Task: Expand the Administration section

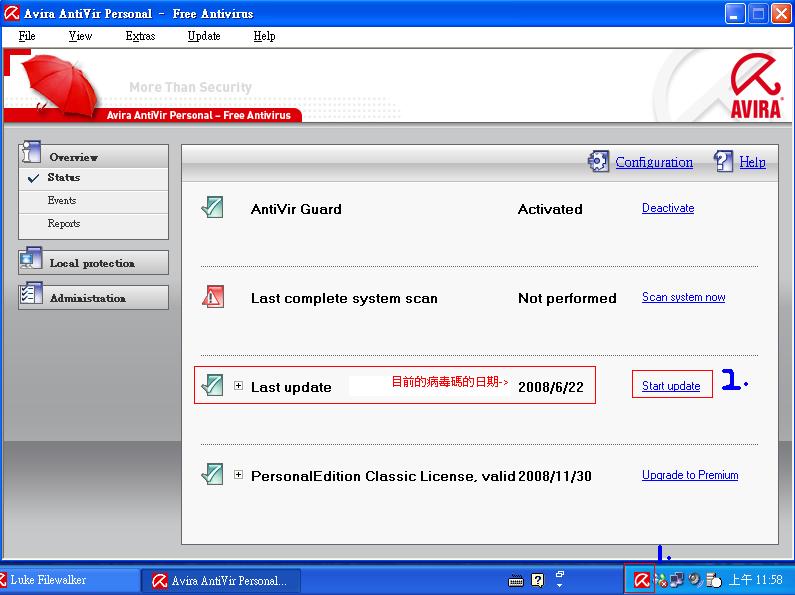Action: pyautogui.click(x=94, y=298)
